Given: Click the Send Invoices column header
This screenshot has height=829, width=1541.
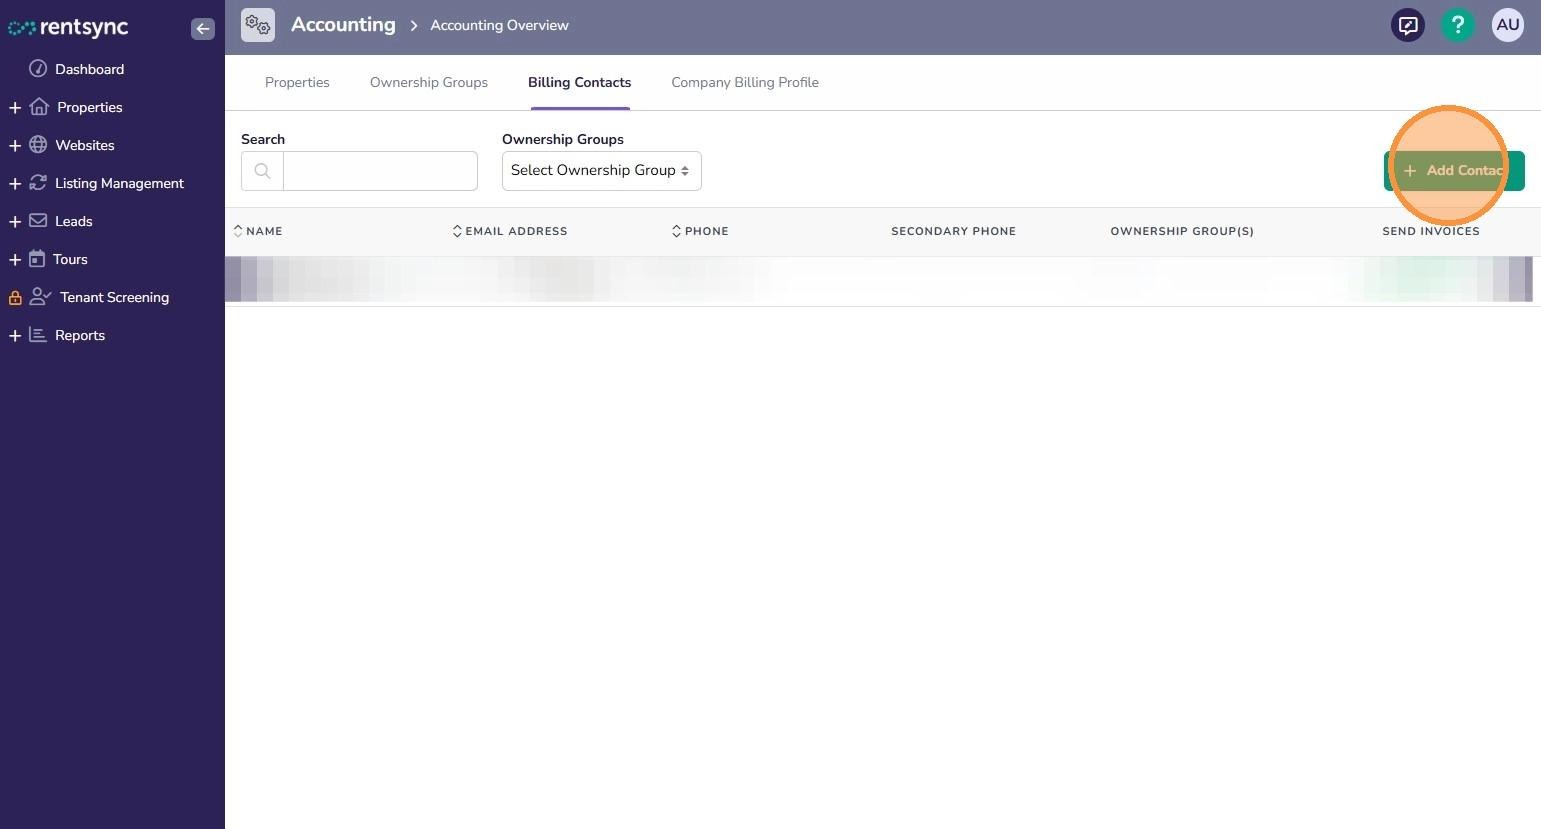Looking at the screenshot, I should coord(1431,231).
